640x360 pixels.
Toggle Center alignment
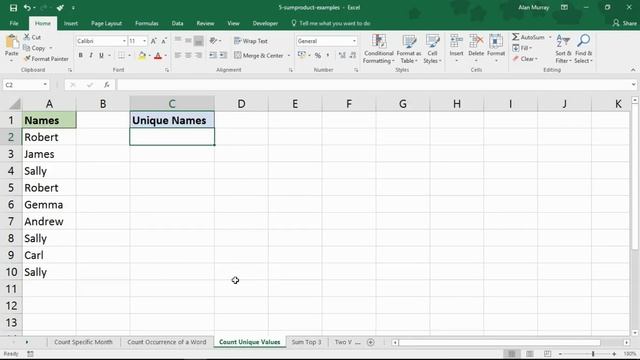[x=188, y=56]
